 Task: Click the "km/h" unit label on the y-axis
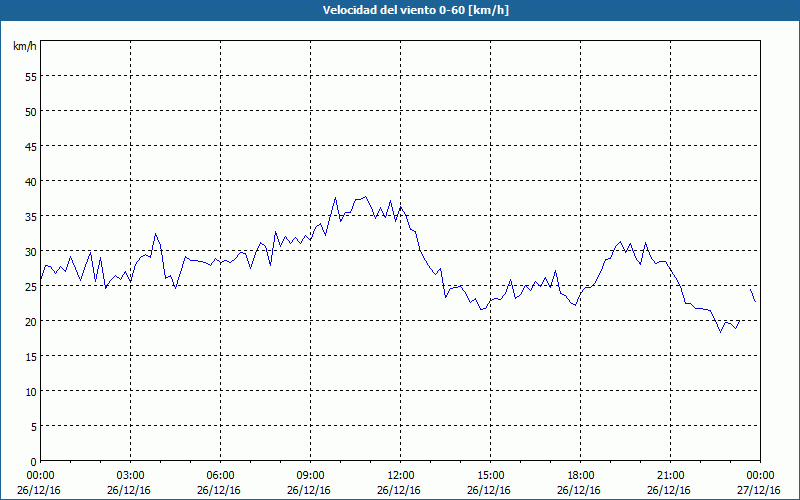coord(25,46)
